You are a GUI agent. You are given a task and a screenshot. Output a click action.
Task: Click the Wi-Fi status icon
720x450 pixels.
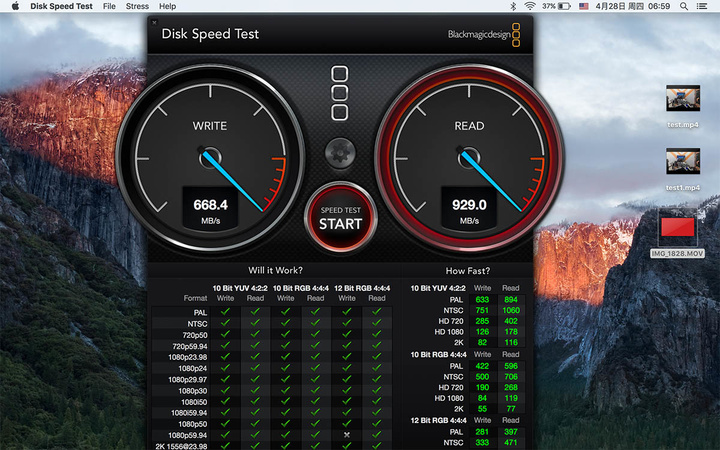click(x=530, y=6)
